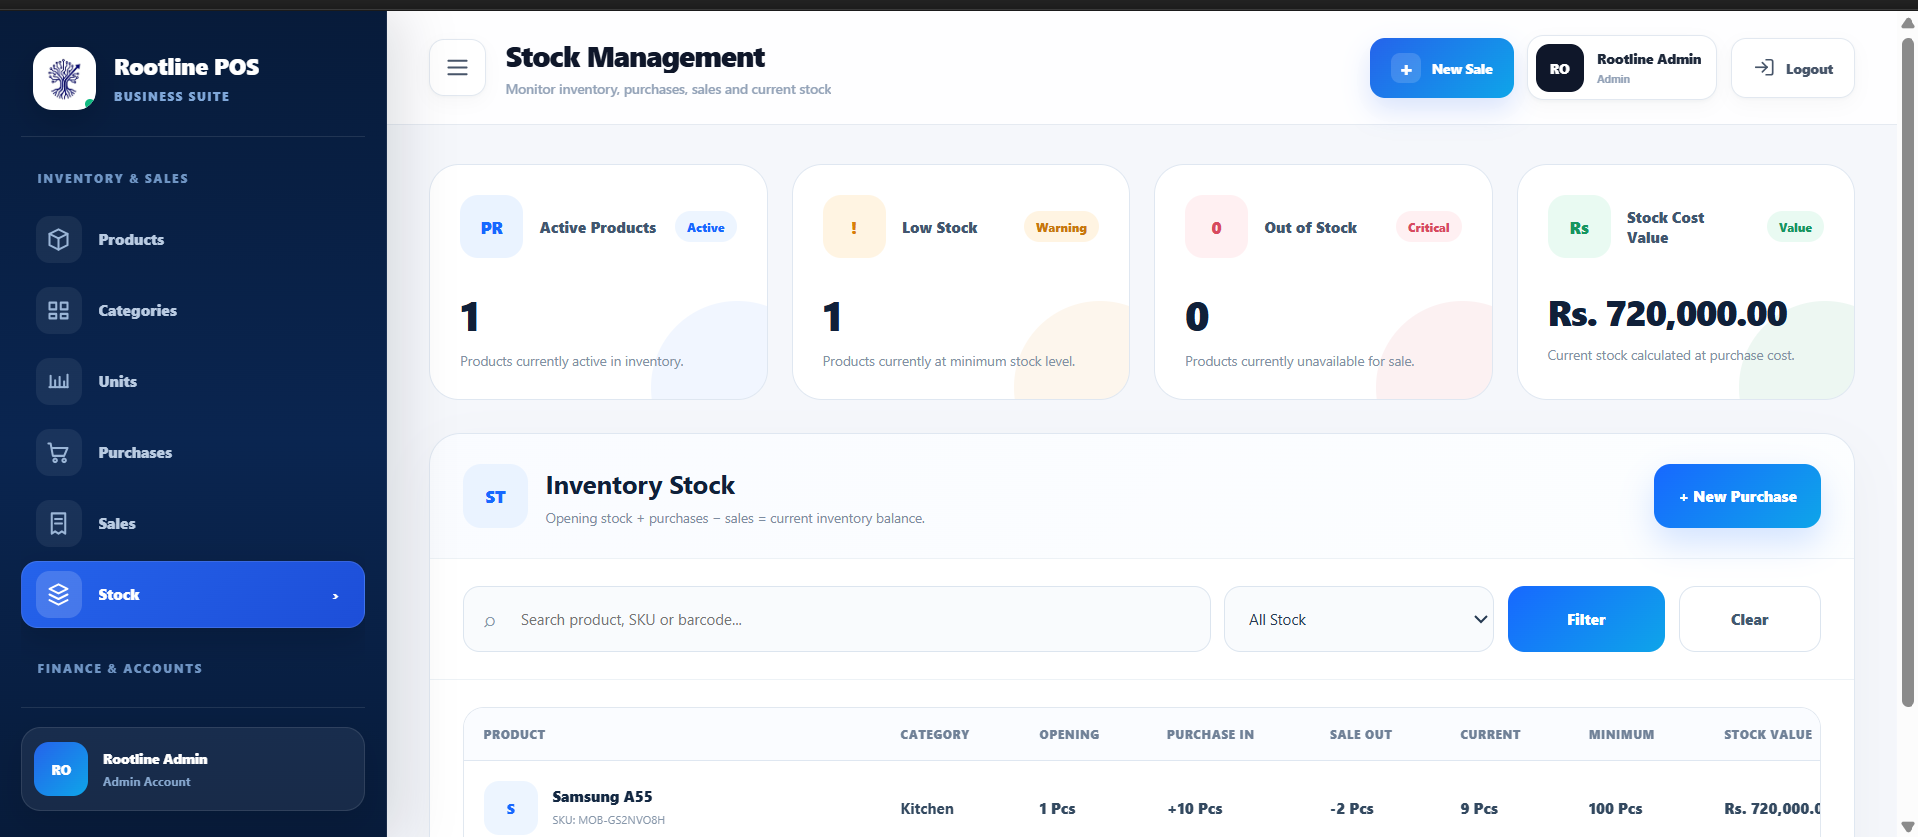The width and height of the screenshot is (1918, 837).
Task: Click the PURCHASE IN column header
Action: coord(1210,734)
